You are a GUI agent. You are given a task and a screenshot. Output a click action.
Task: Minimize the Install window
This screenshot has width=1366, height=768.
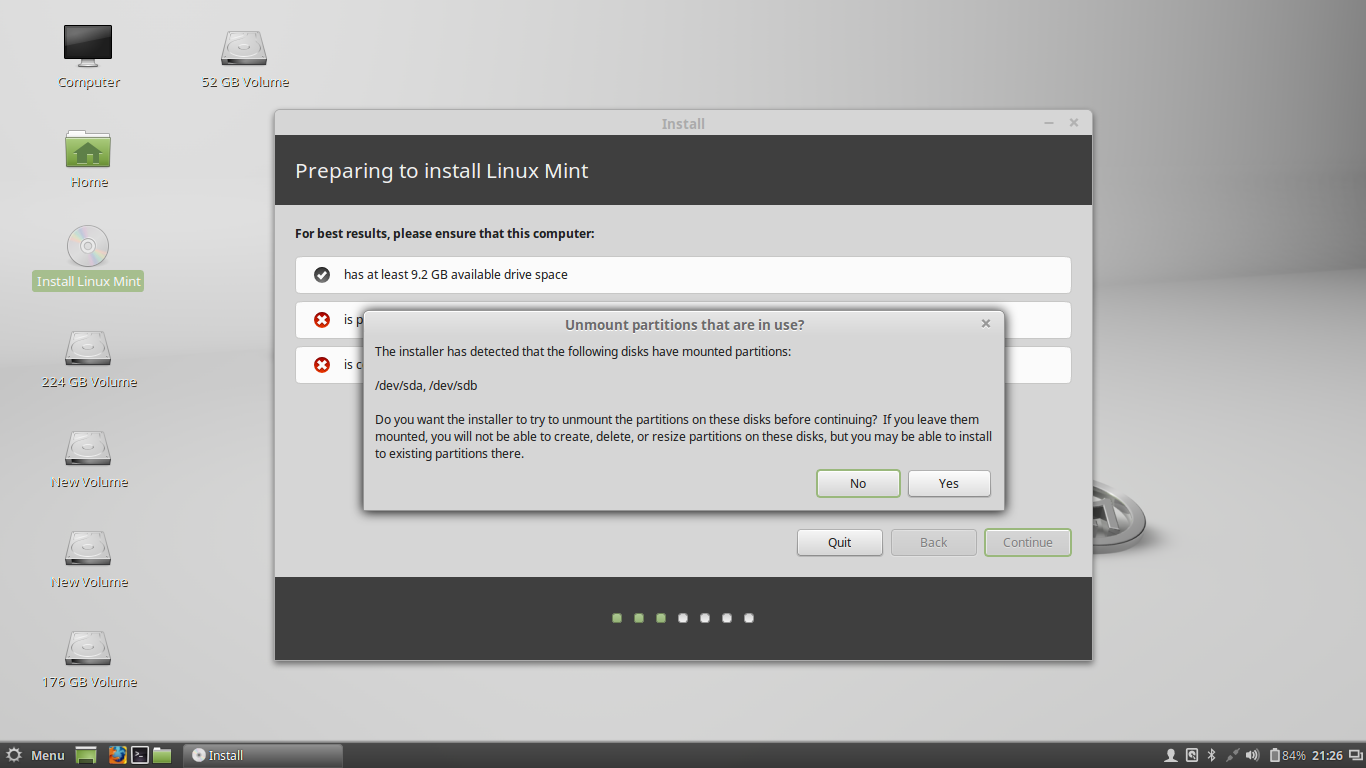click(1049, 123)
